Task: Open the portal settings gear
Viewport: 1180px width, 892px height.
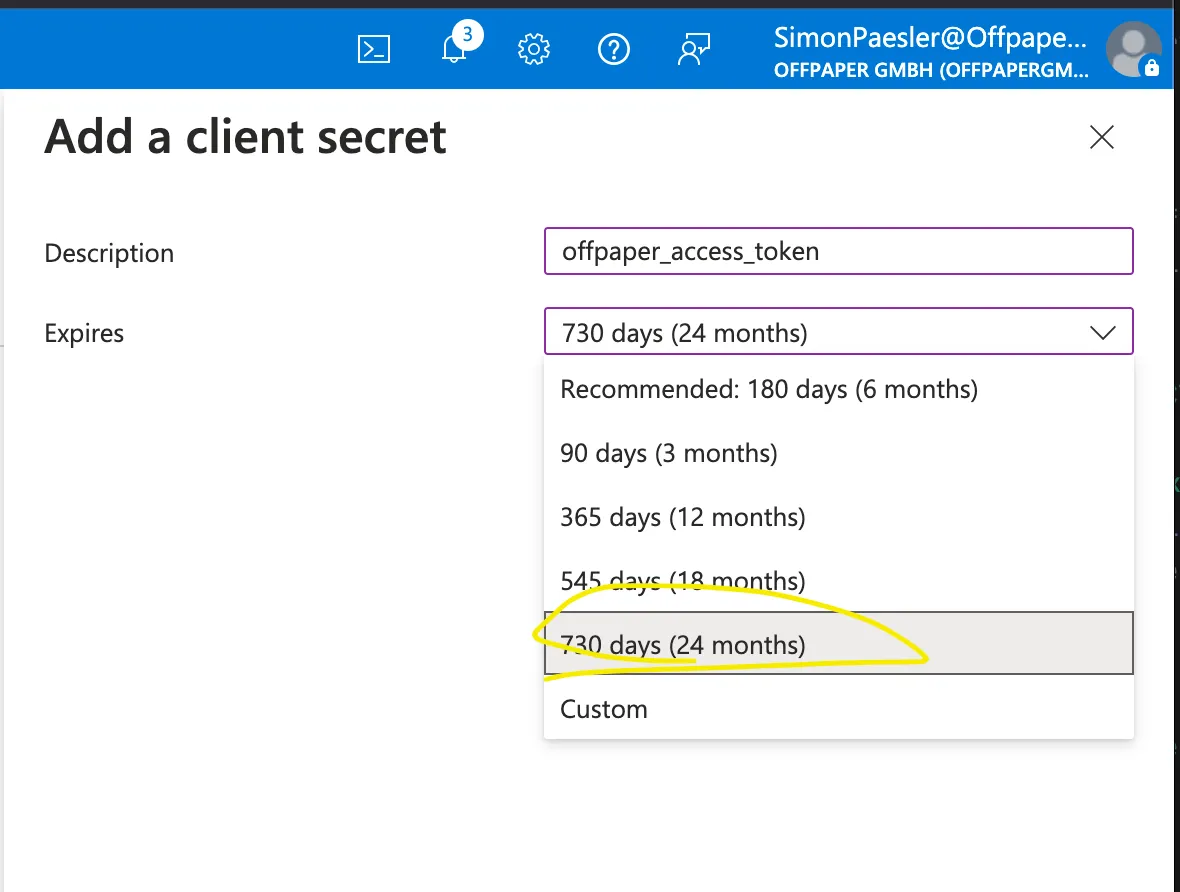Action: (x=534, y=50)
